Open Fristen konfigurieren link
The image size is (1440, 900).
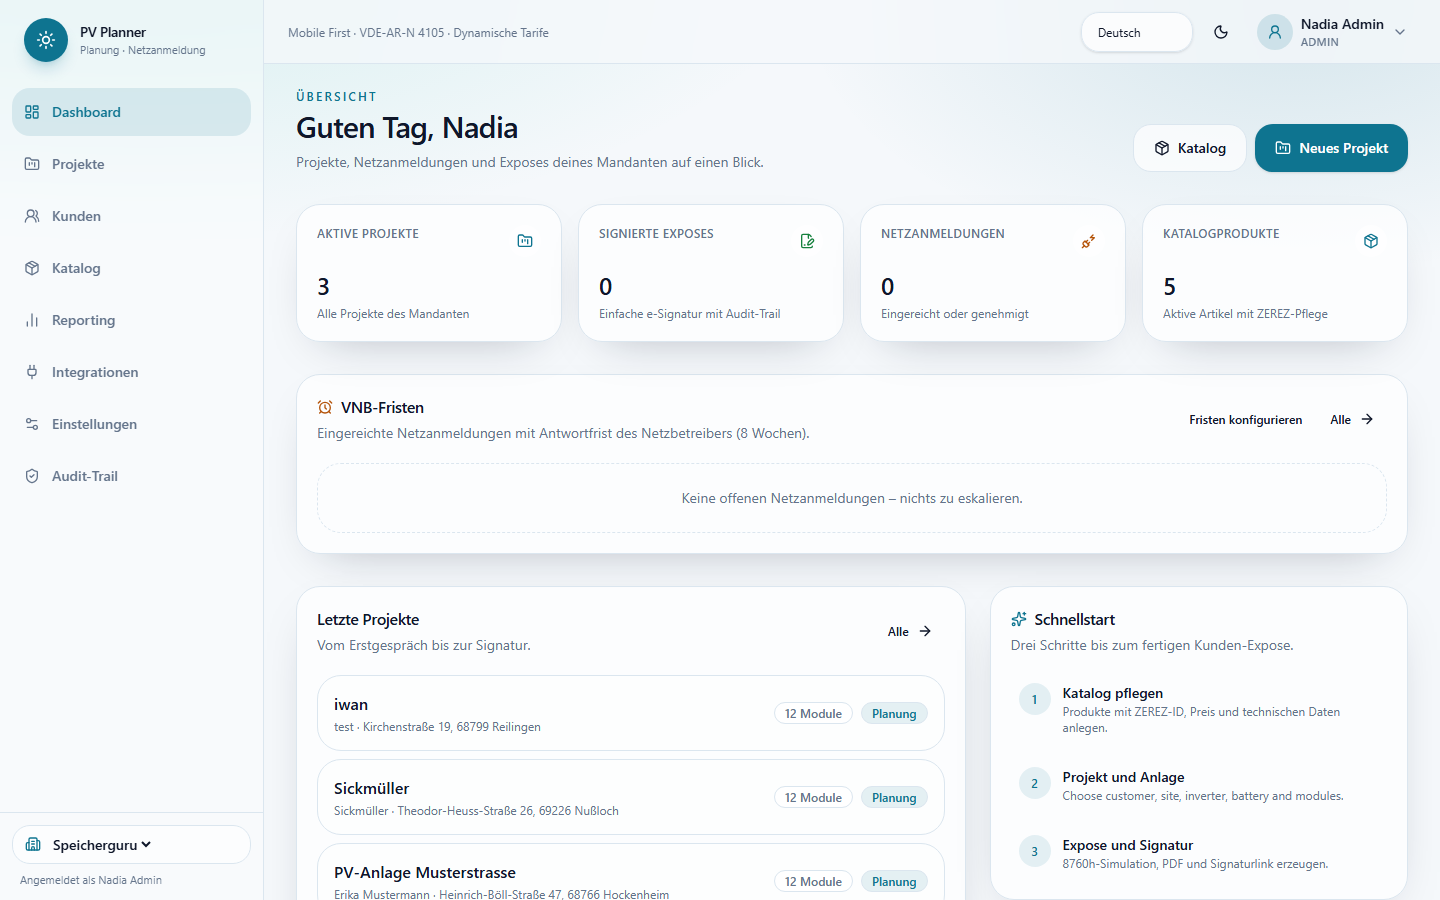tap(1246, 420)
